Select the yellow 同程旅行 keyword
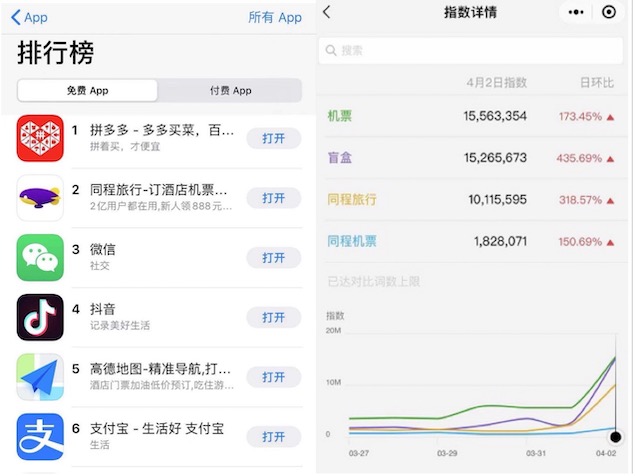This screenshot has width=635, height=476. click(x=352, y=199)
